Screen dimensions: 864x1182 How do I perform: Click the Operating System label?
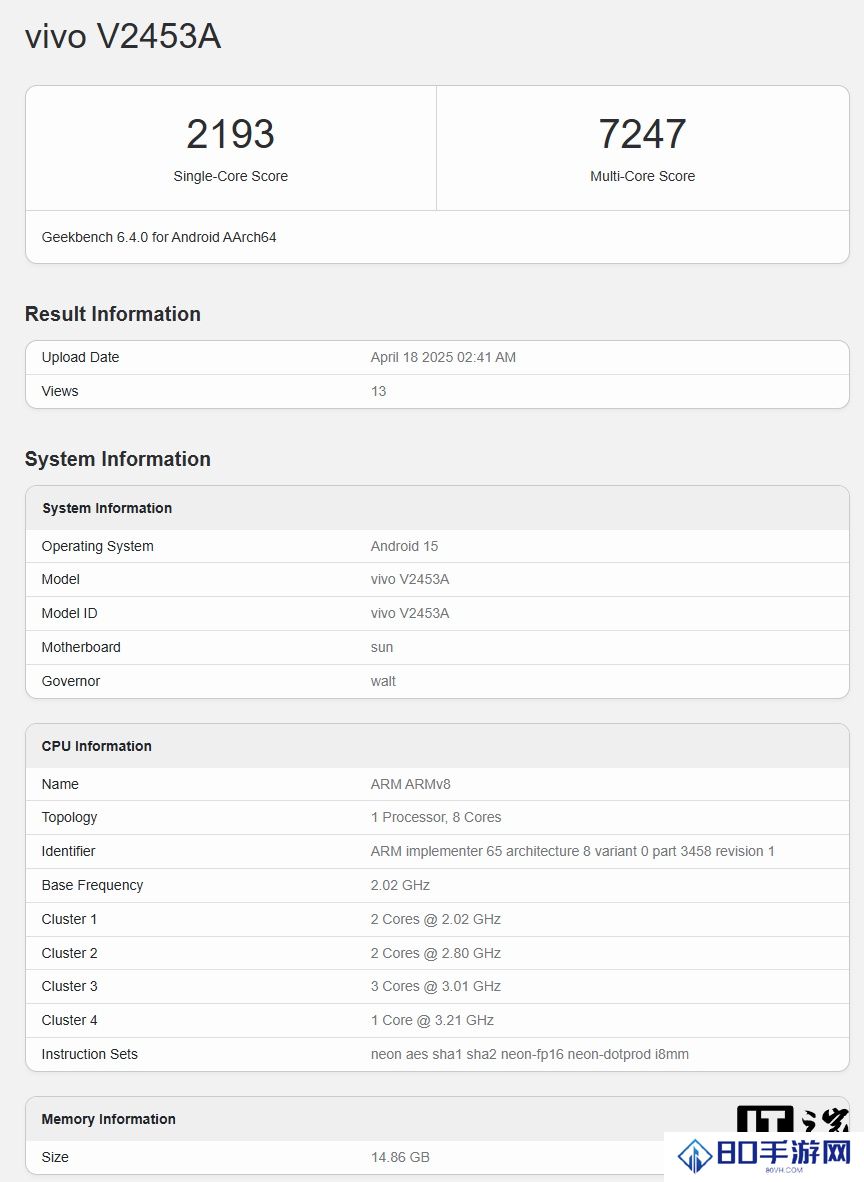97,546
